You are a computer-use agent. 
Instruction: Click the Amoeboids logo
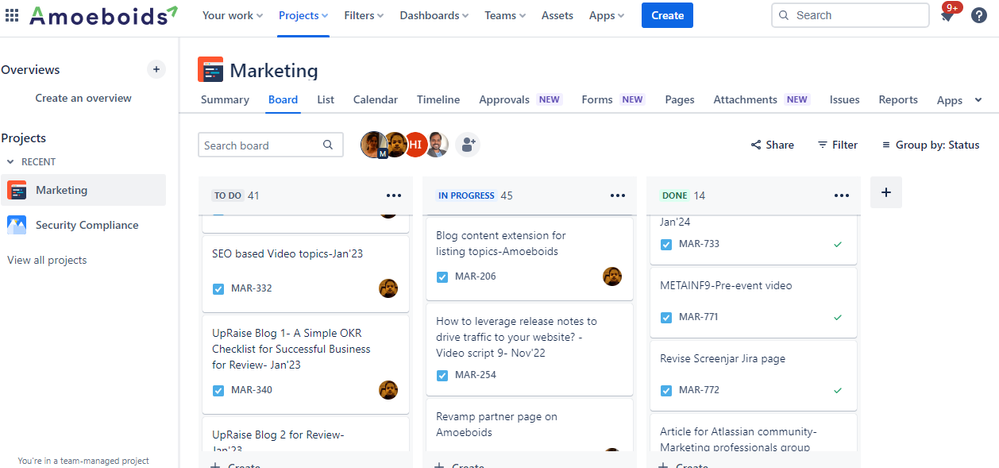point(104,15)
